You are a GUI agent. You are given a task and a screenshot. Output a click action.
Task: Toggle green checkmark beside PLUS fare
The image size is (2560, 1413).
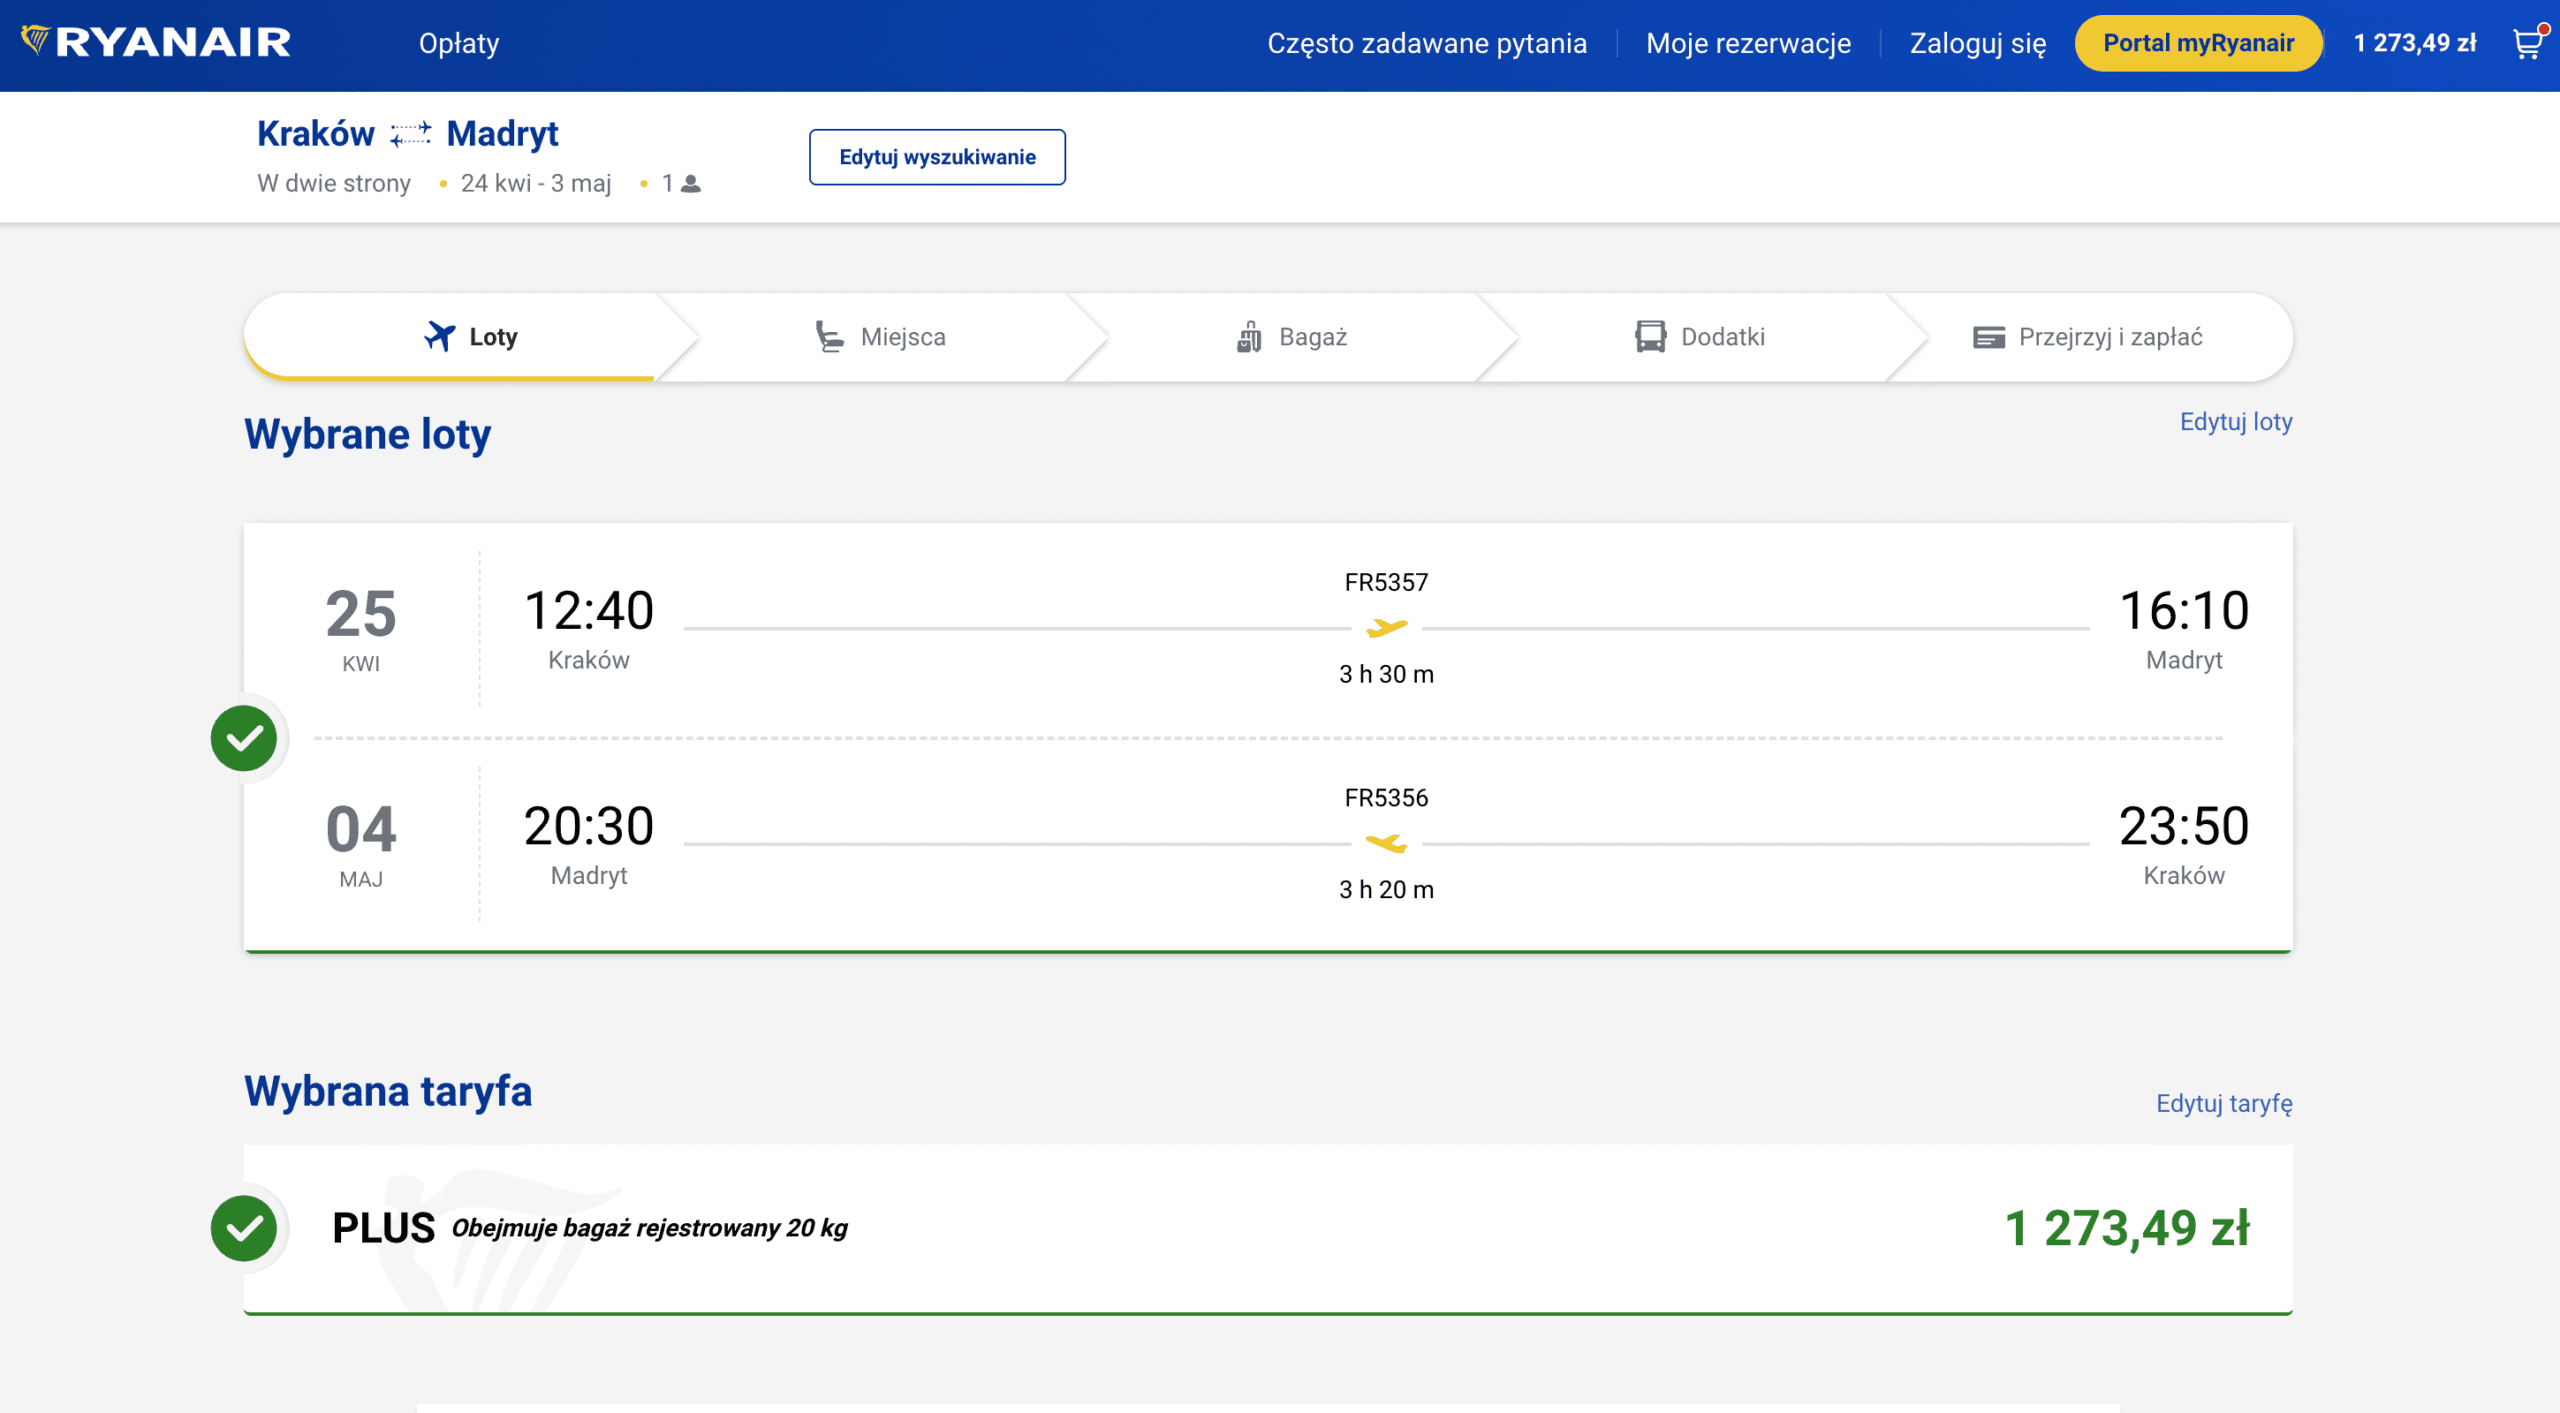(x=244, y=1227)
